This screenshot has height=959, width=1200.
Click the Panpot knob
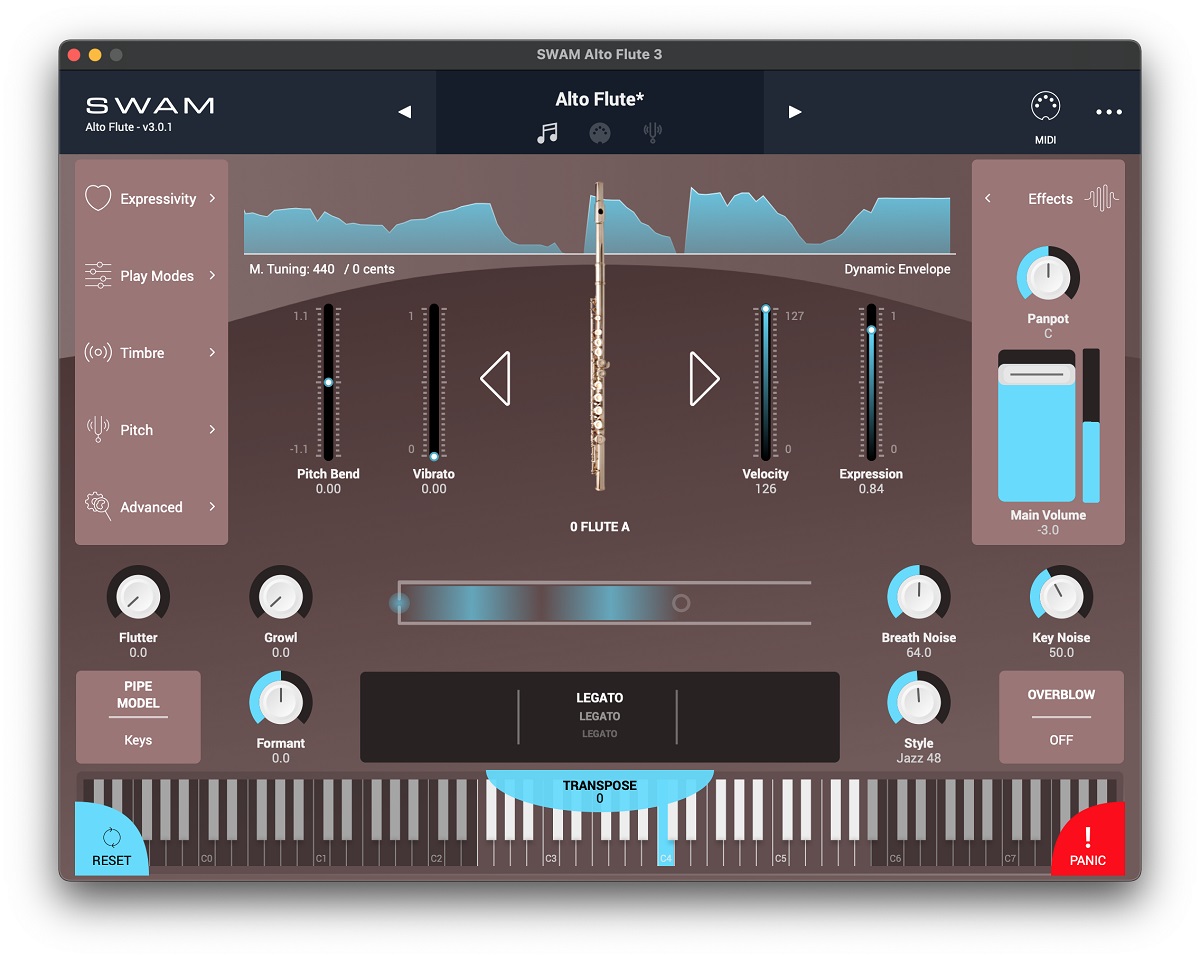click(x=1048, y=275)
